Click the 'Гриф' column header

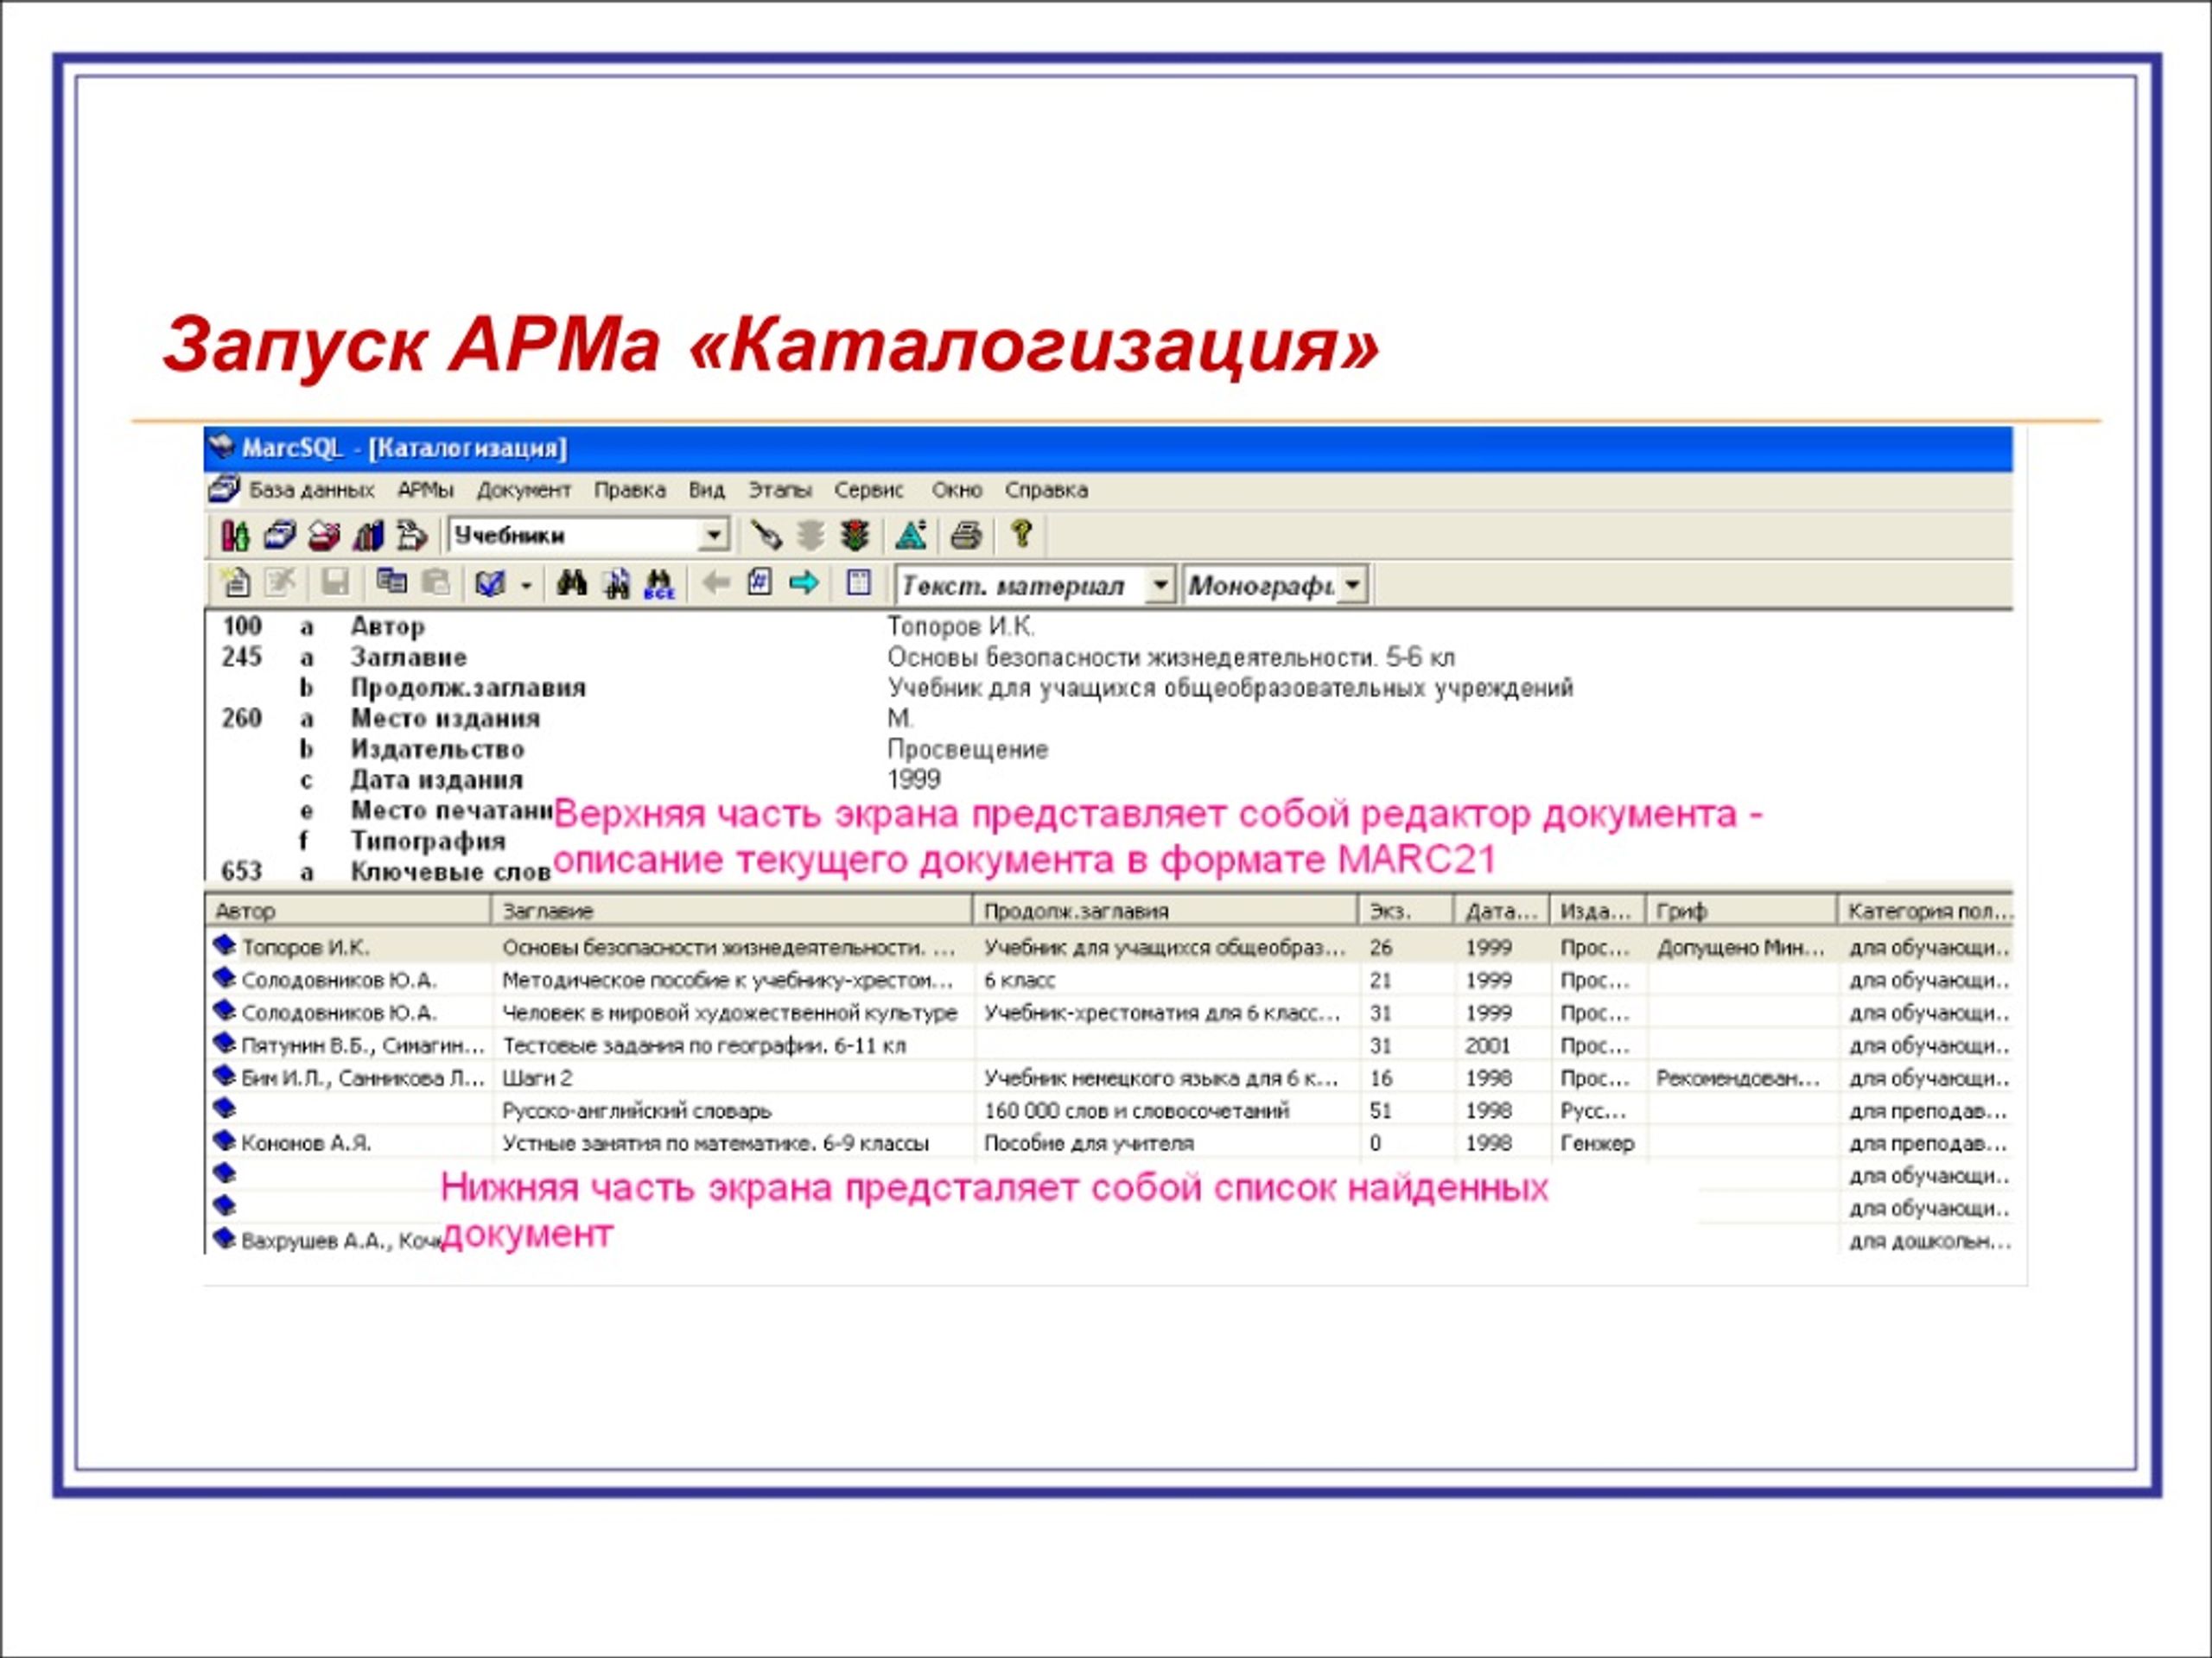[x=1741, y=911]
